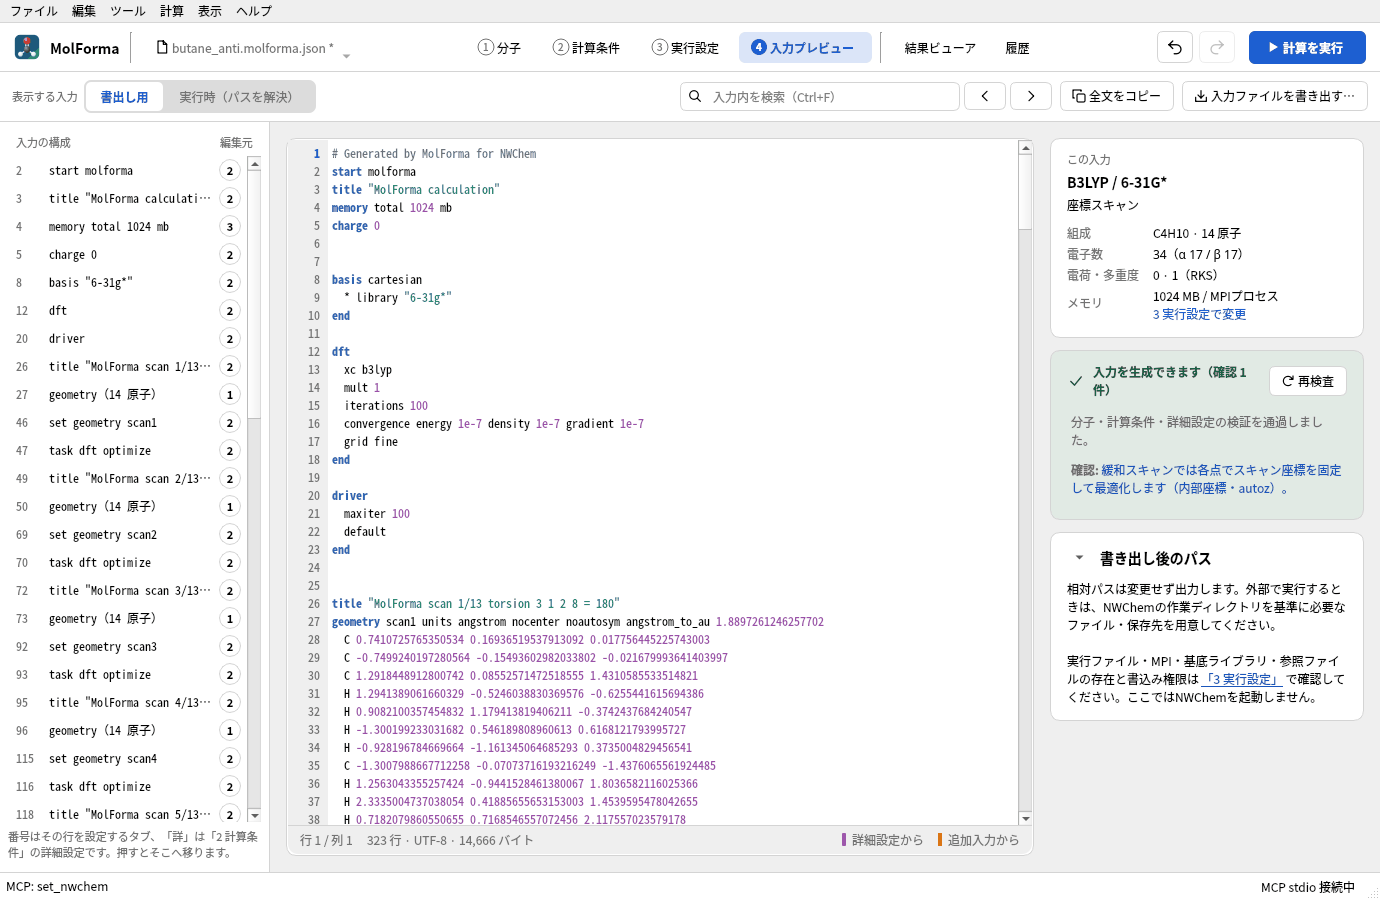The height and width of the screenshot is (900, 1380).
Task: Select the 'dft' outline row
Action: [128, 311]
